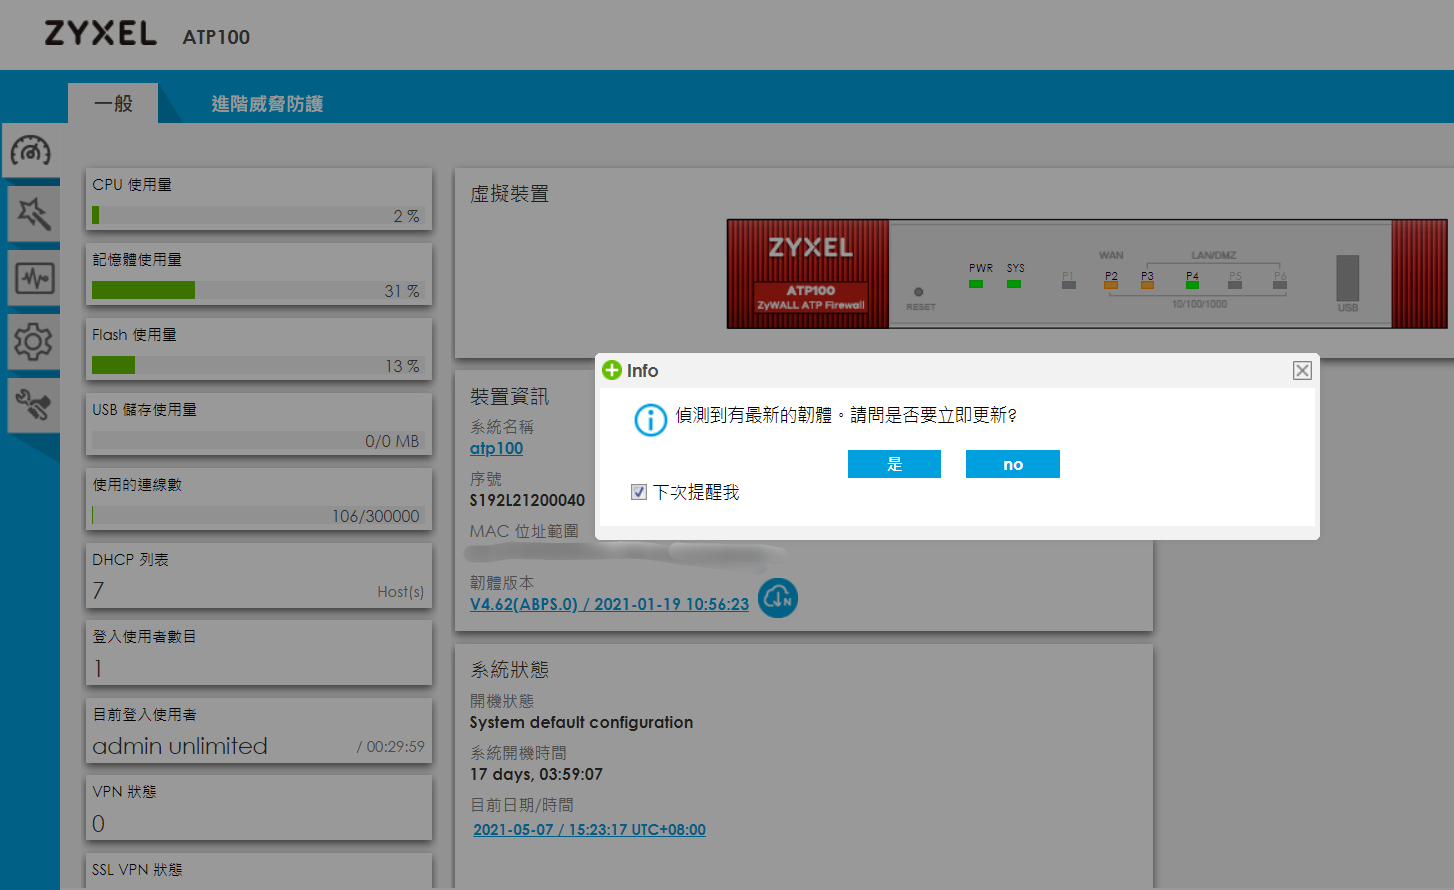Open the Configuration gear icon in sidebar
The width and height of the screenshot is (1454, 890).
33,342
